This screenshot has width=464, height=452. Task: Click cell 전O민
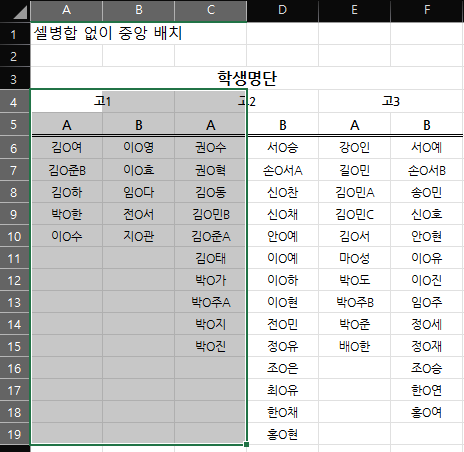(x=282, y=324)
